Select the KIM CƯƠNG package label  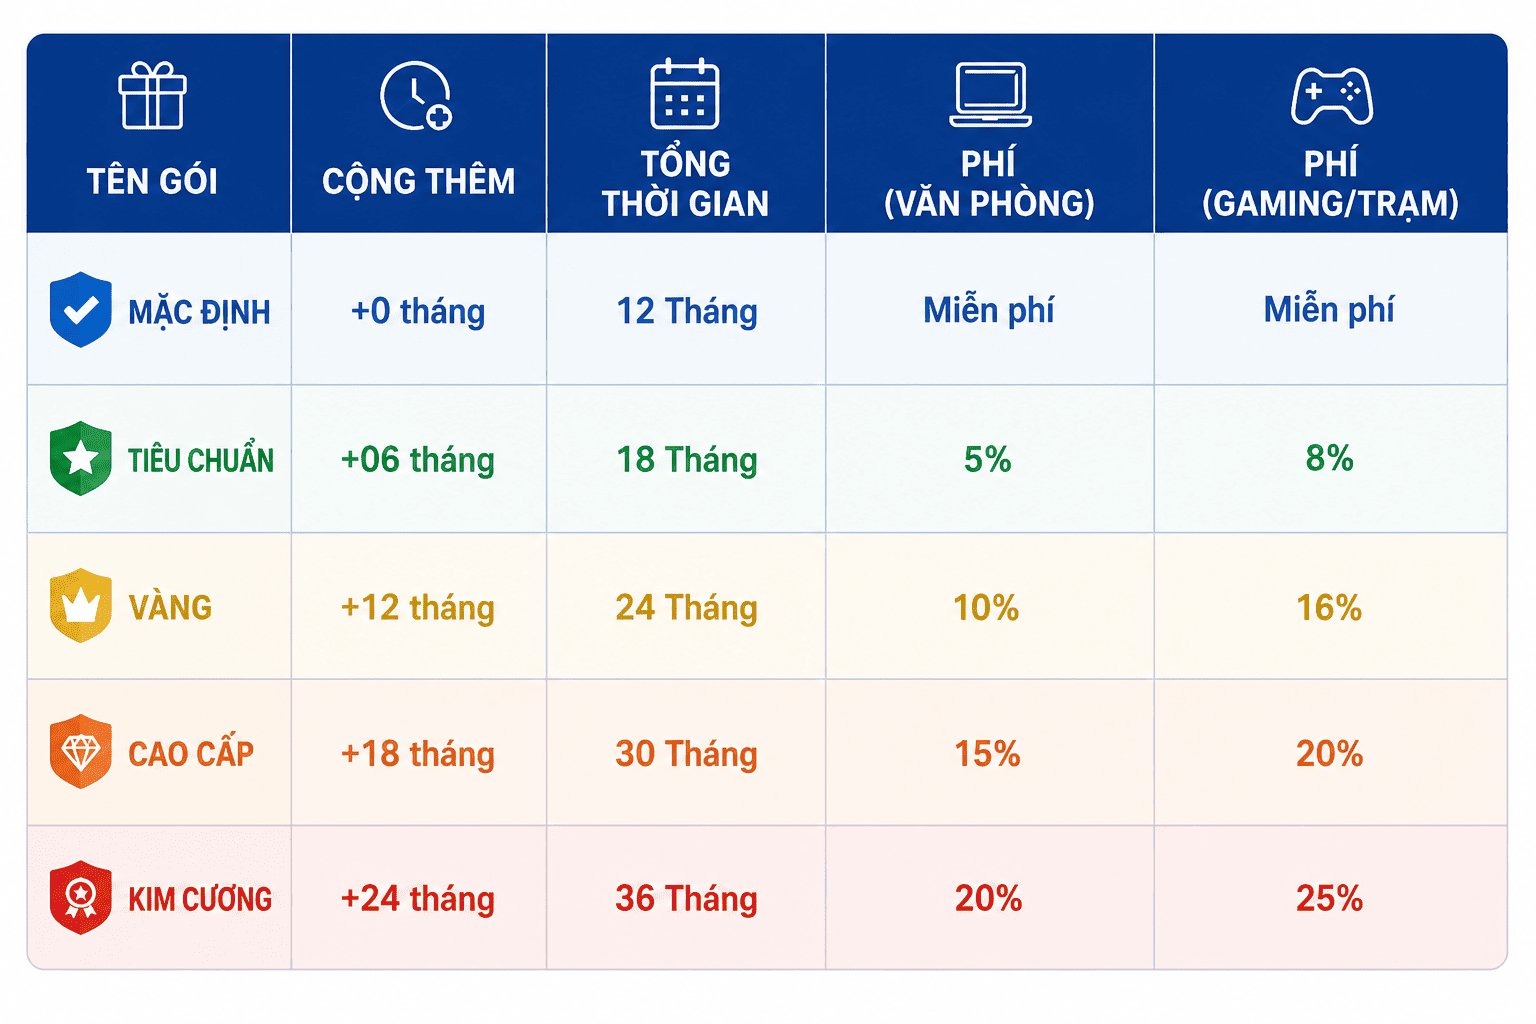[200, 900]
